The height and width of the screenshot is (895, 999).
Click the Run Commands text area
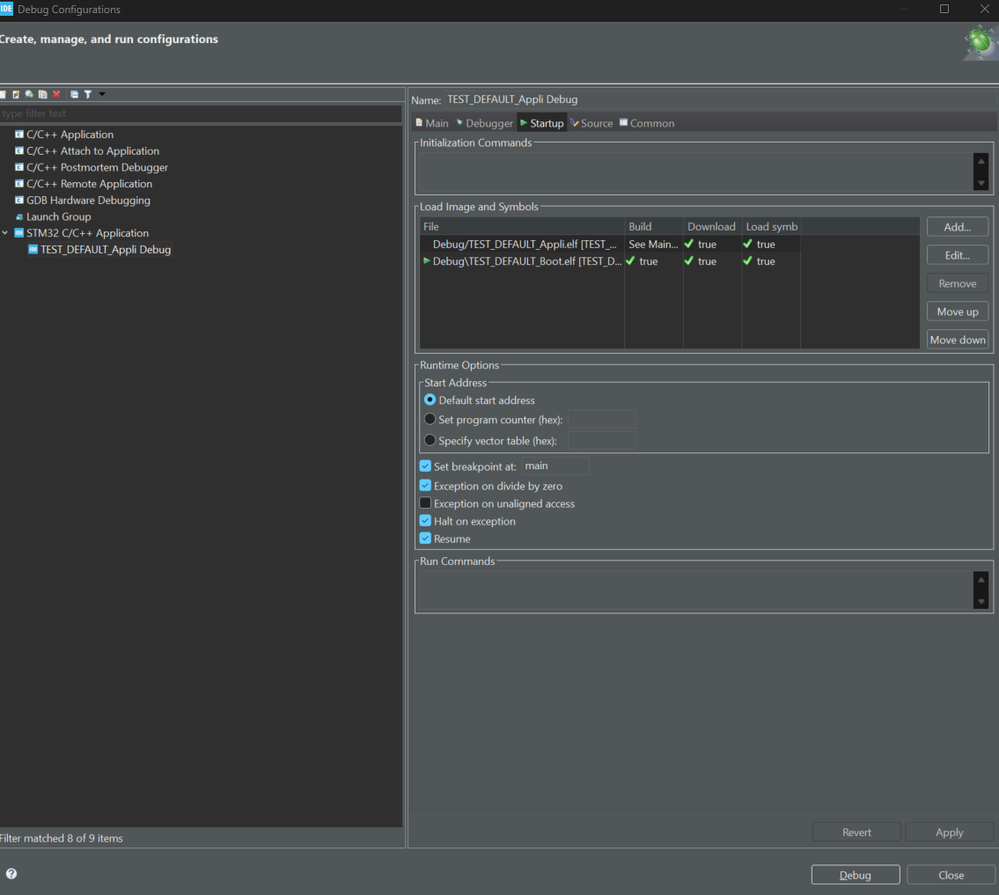pyautogui.click(x=694, y=589)
